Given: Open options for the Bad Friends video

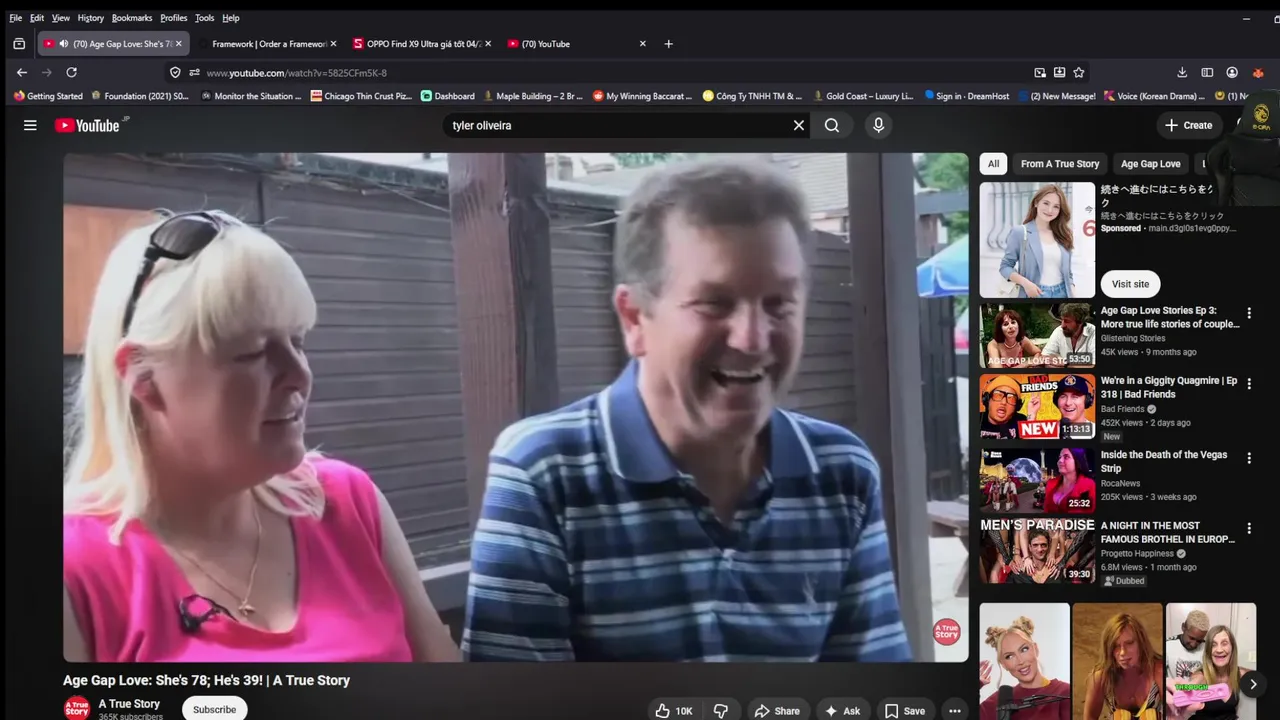Looking at the screenshot, I should coord(1248,383).
